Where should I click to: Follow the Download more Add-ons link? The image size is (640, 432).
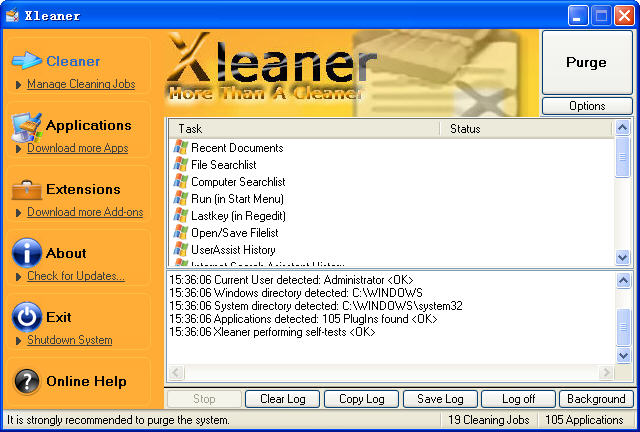click(85, 212)
